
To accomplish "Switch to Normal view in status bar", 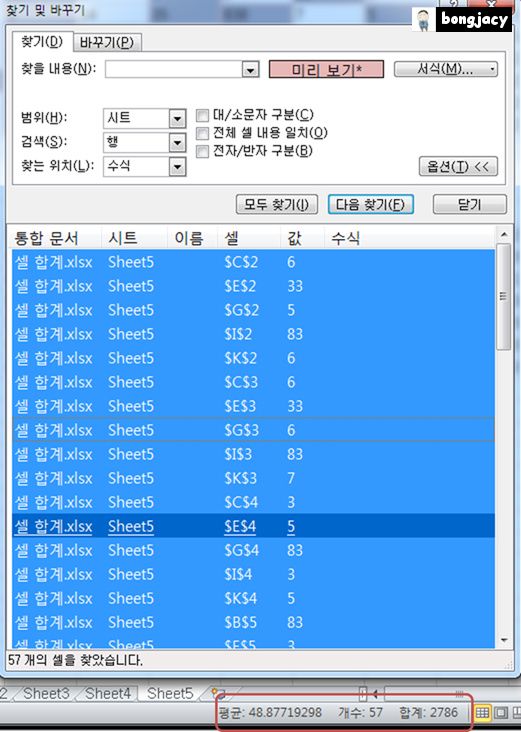I will click(x=482, y=713).
